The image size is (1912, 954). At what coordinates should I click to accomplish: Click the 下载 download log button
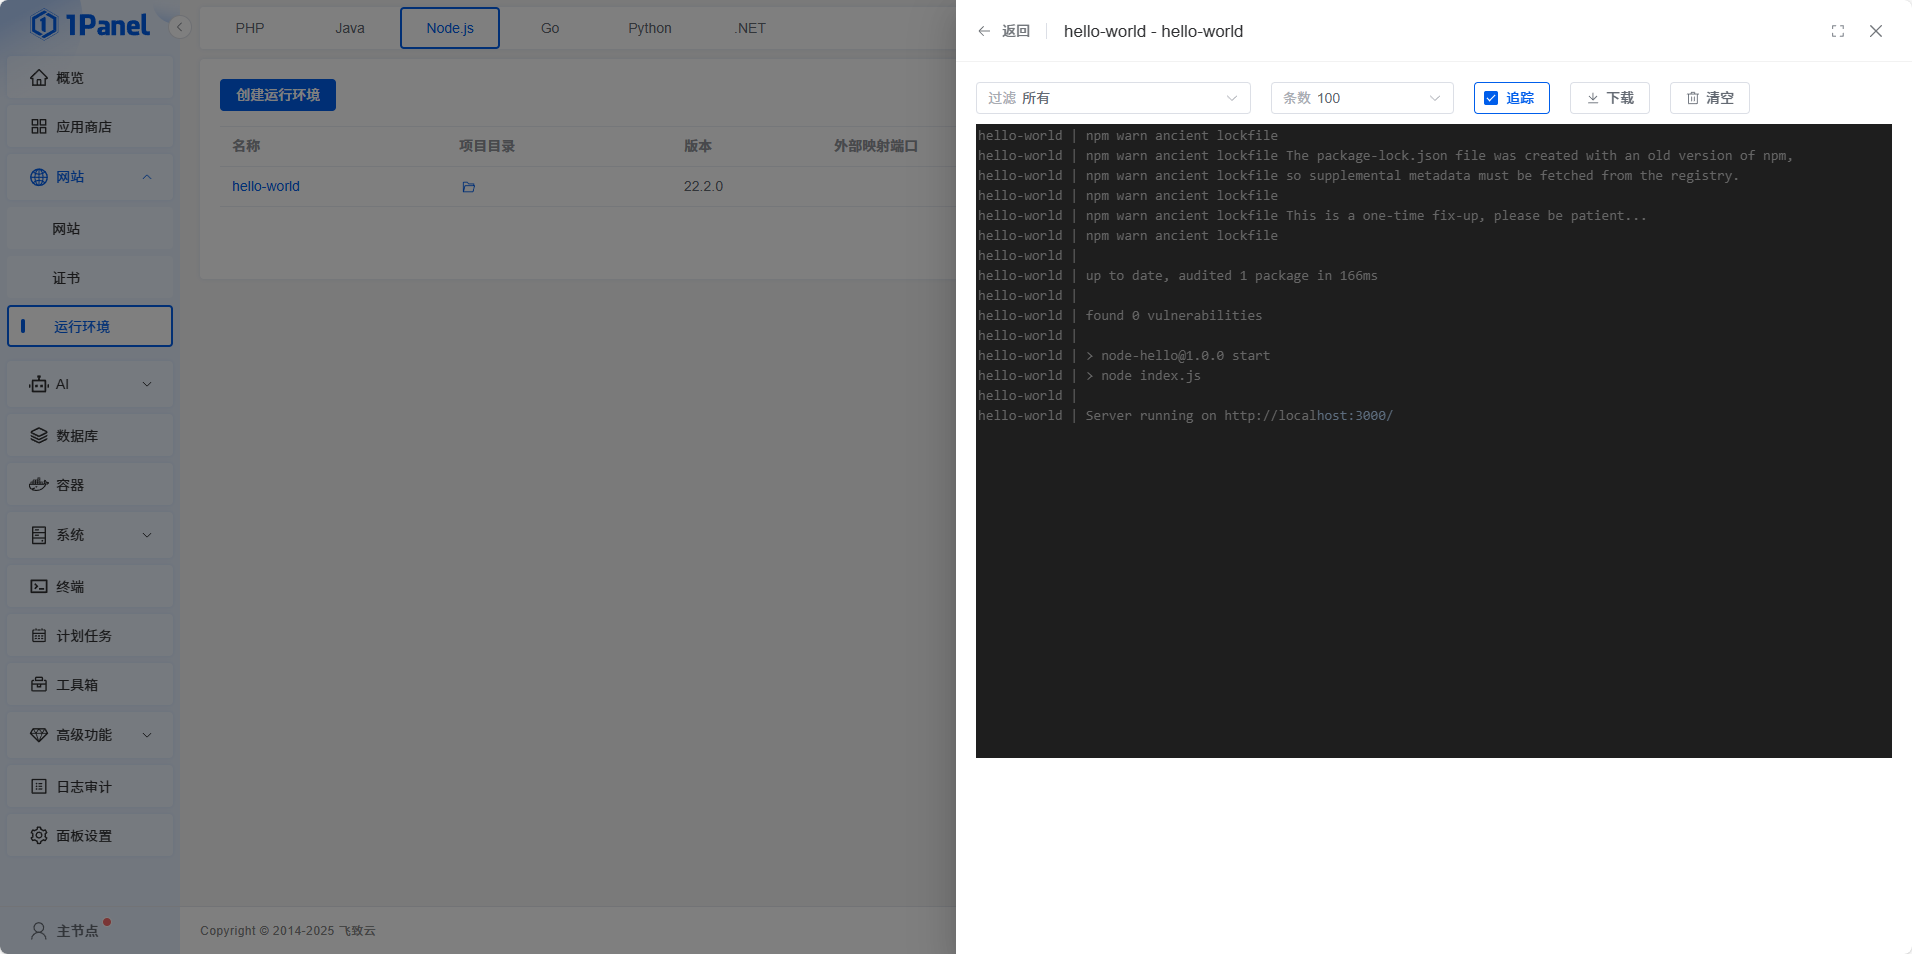pyautogui.click(x=1610, y=98)
